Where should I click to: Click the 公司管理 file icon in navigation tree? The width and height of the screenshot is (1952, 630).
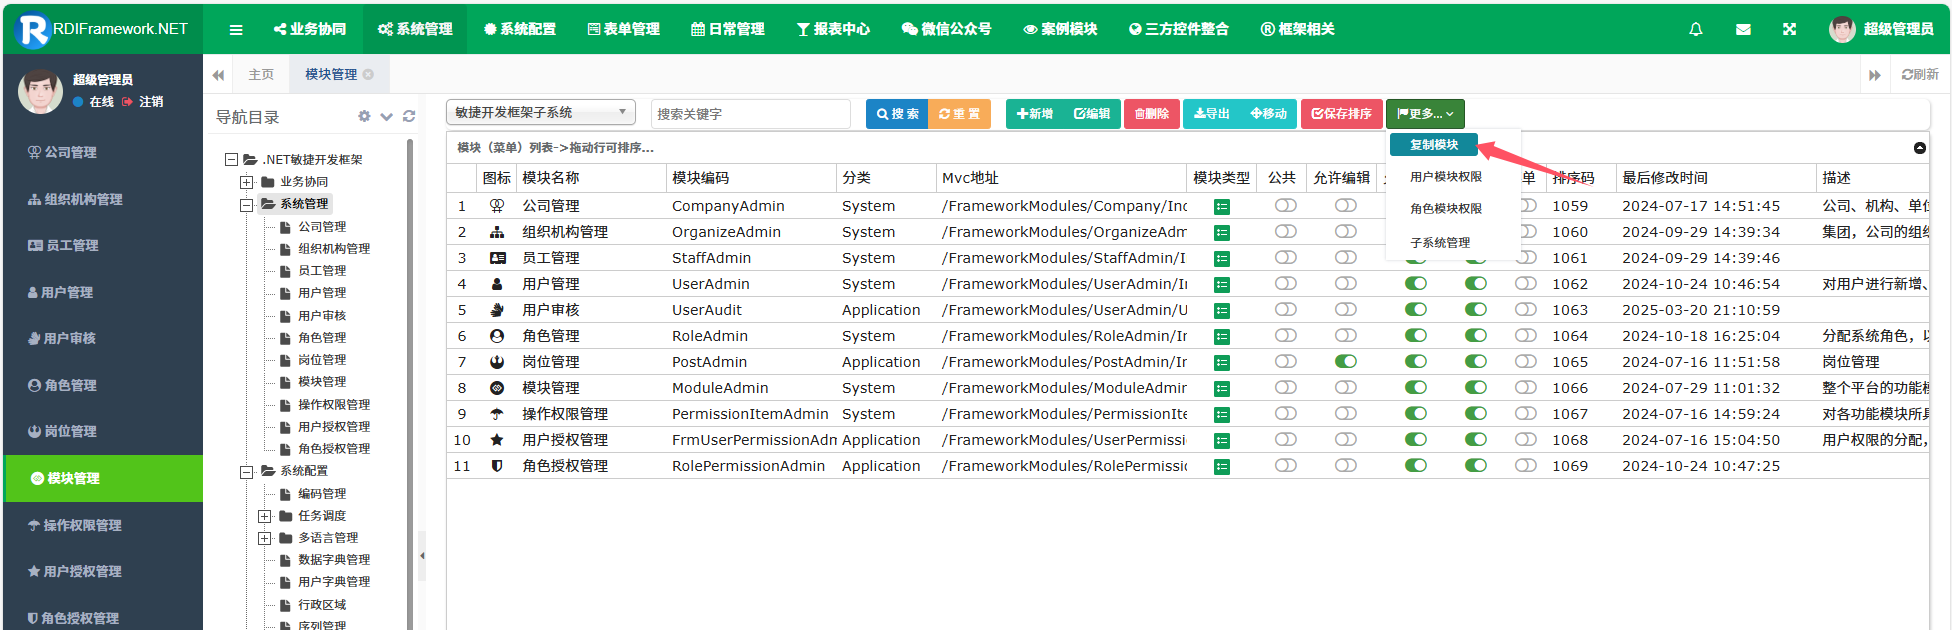click(x=285, y=227)
